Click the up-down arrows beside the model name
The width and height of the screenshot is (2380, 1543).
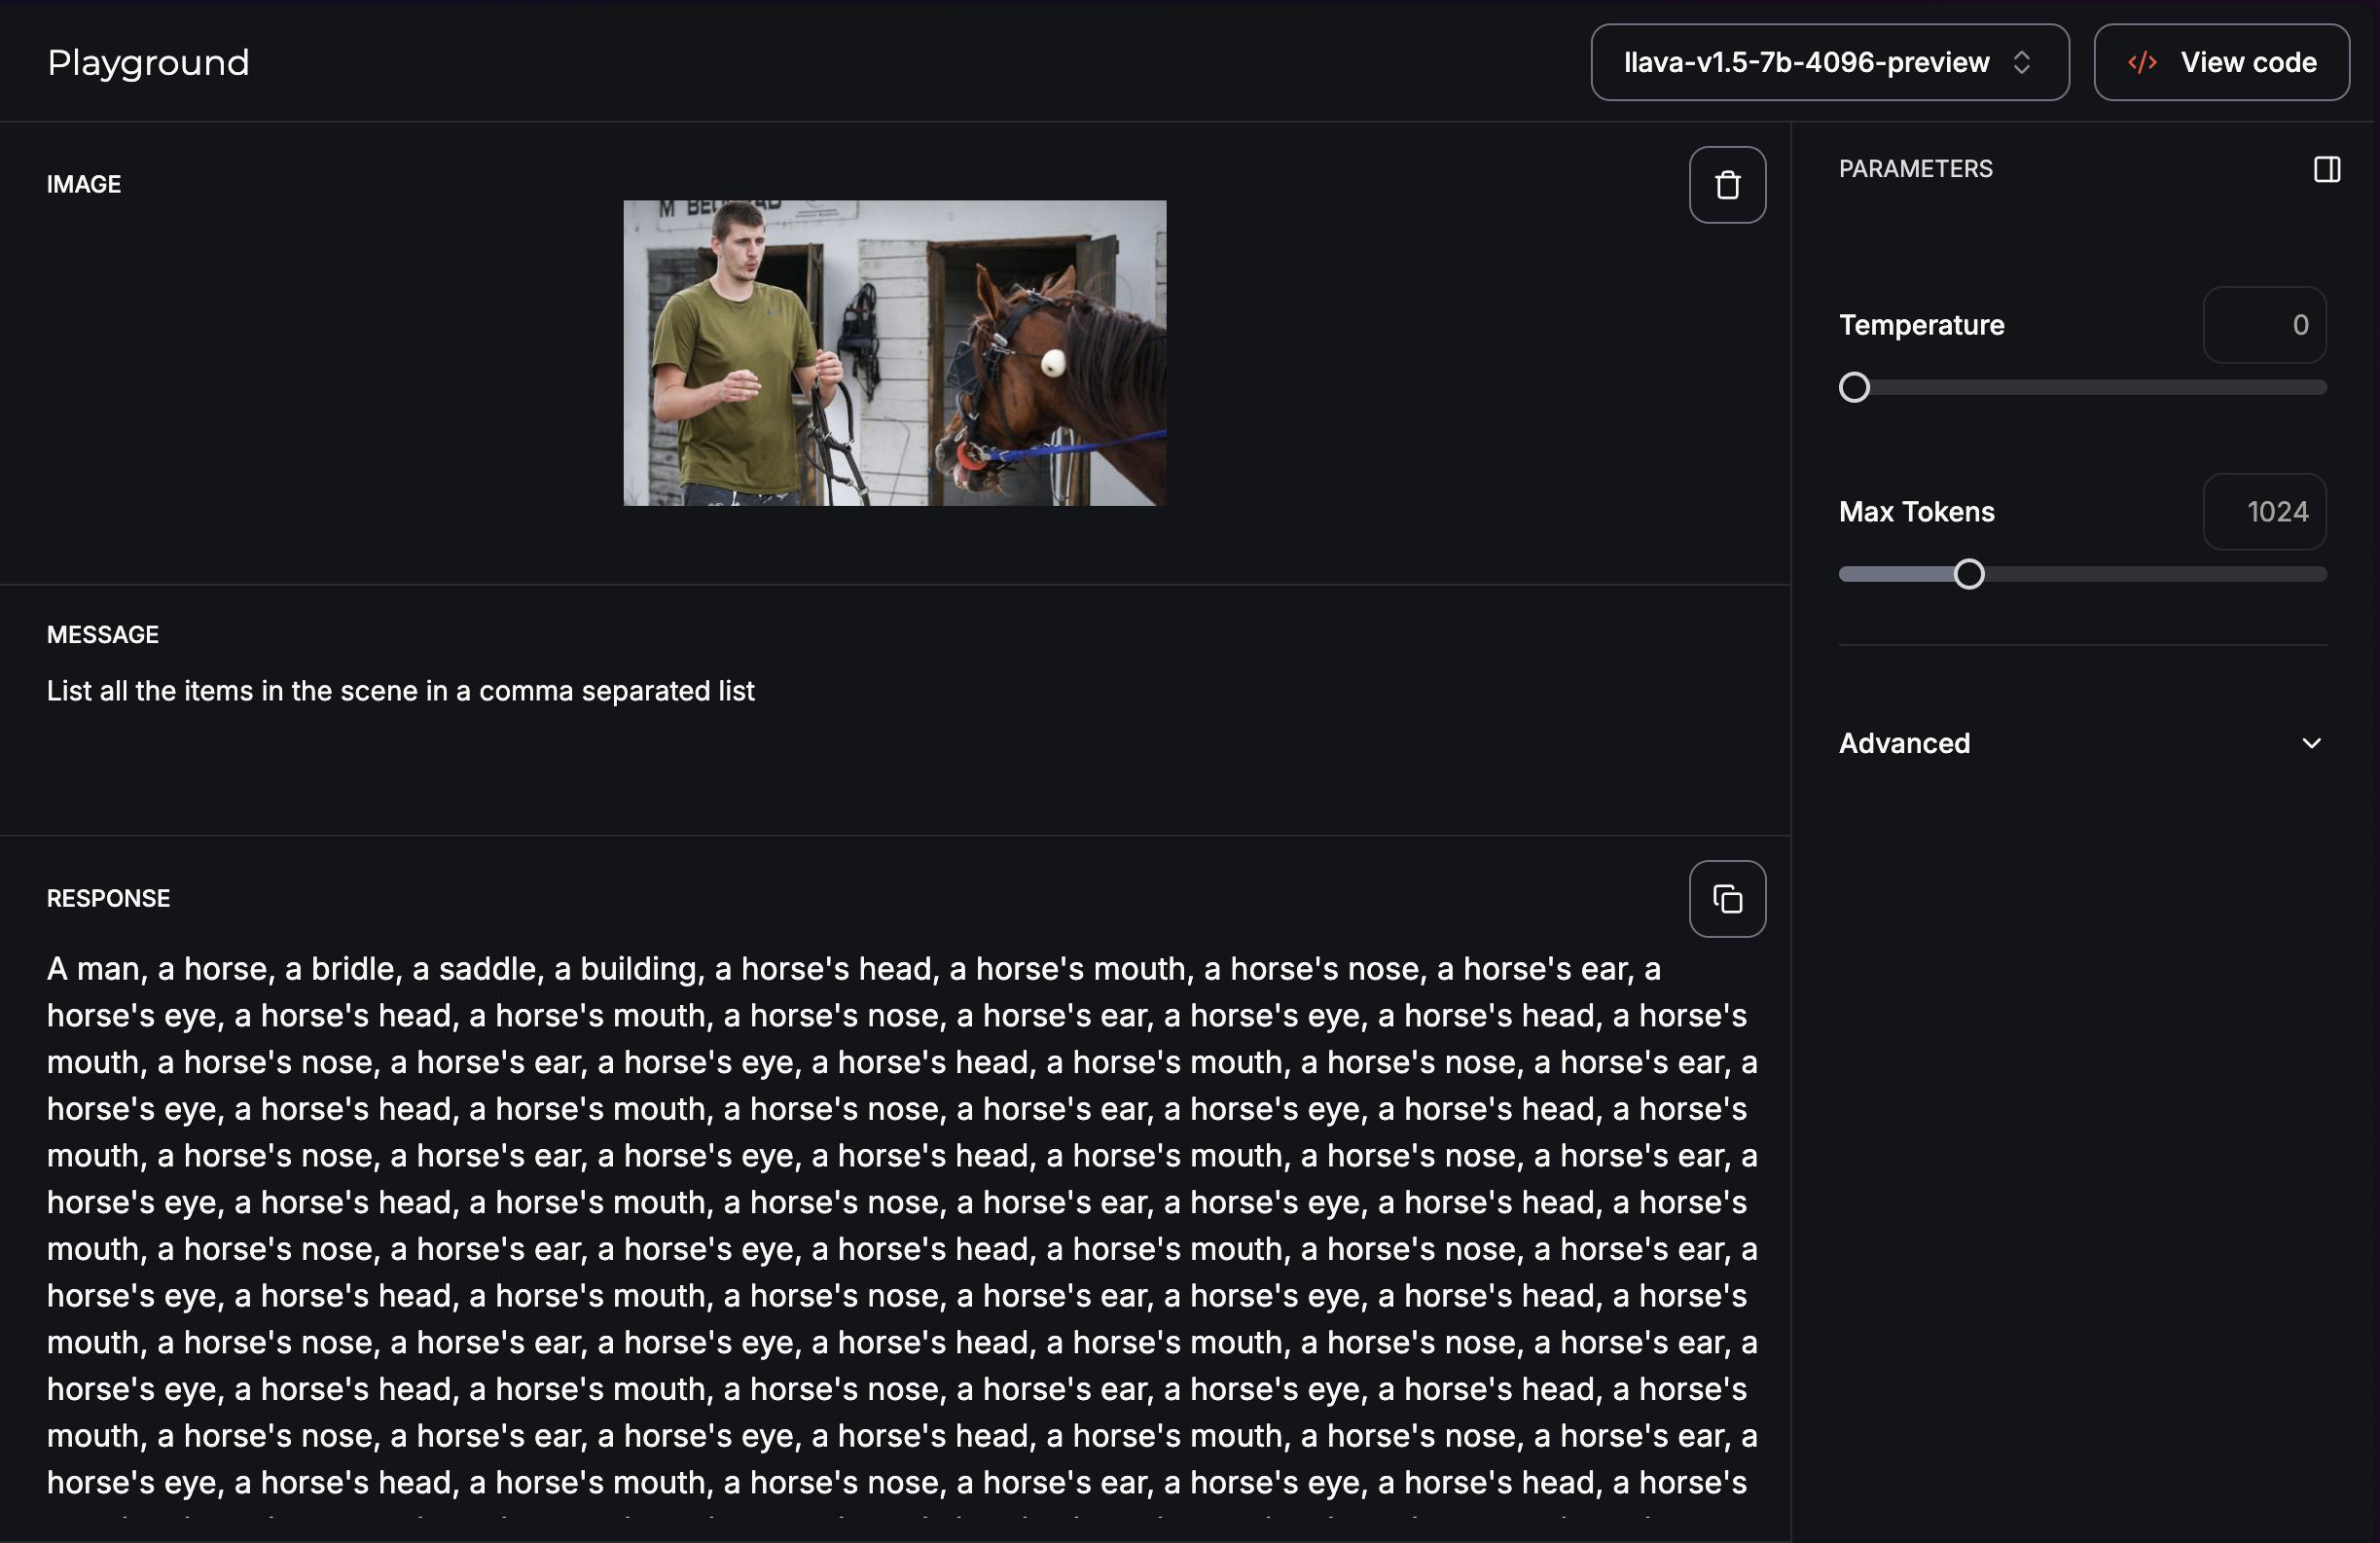coord(2021,63)
